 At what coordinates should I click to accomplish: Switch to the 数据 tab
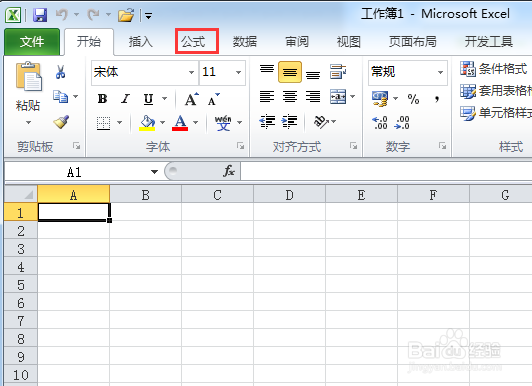coord(245,42)
